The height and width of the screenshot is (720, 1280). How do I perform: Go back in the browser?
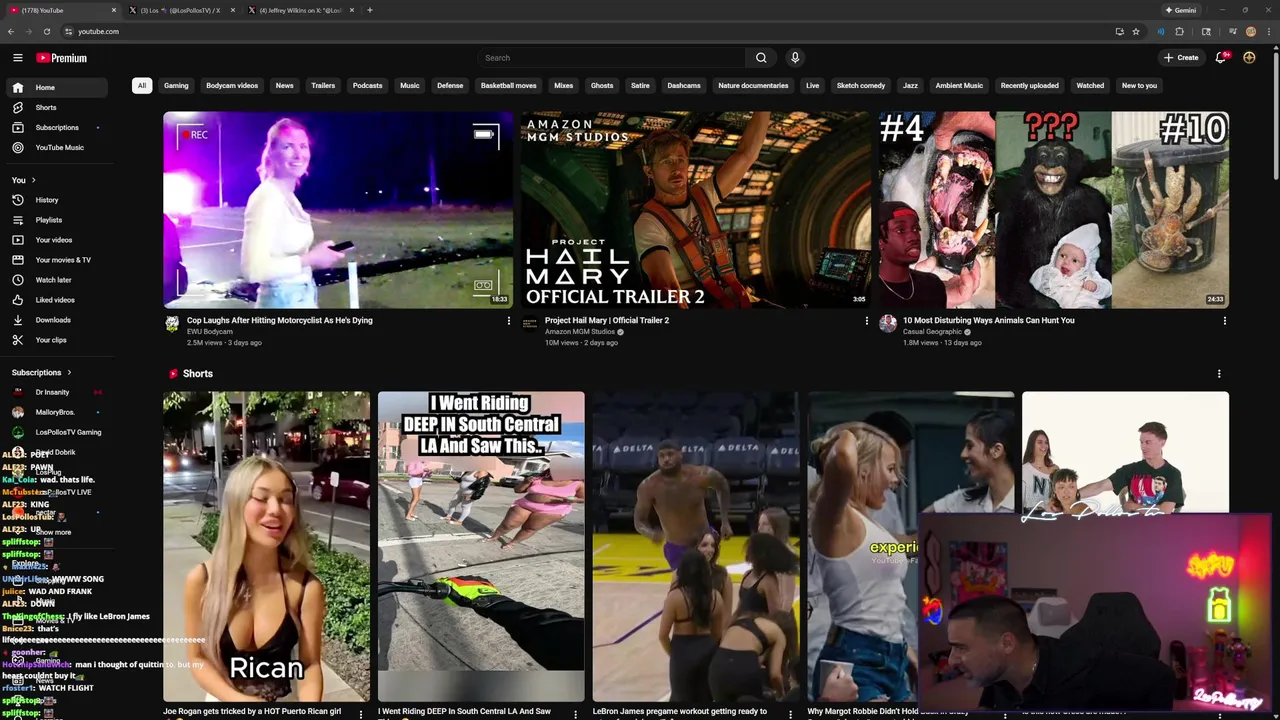(10, 31)
